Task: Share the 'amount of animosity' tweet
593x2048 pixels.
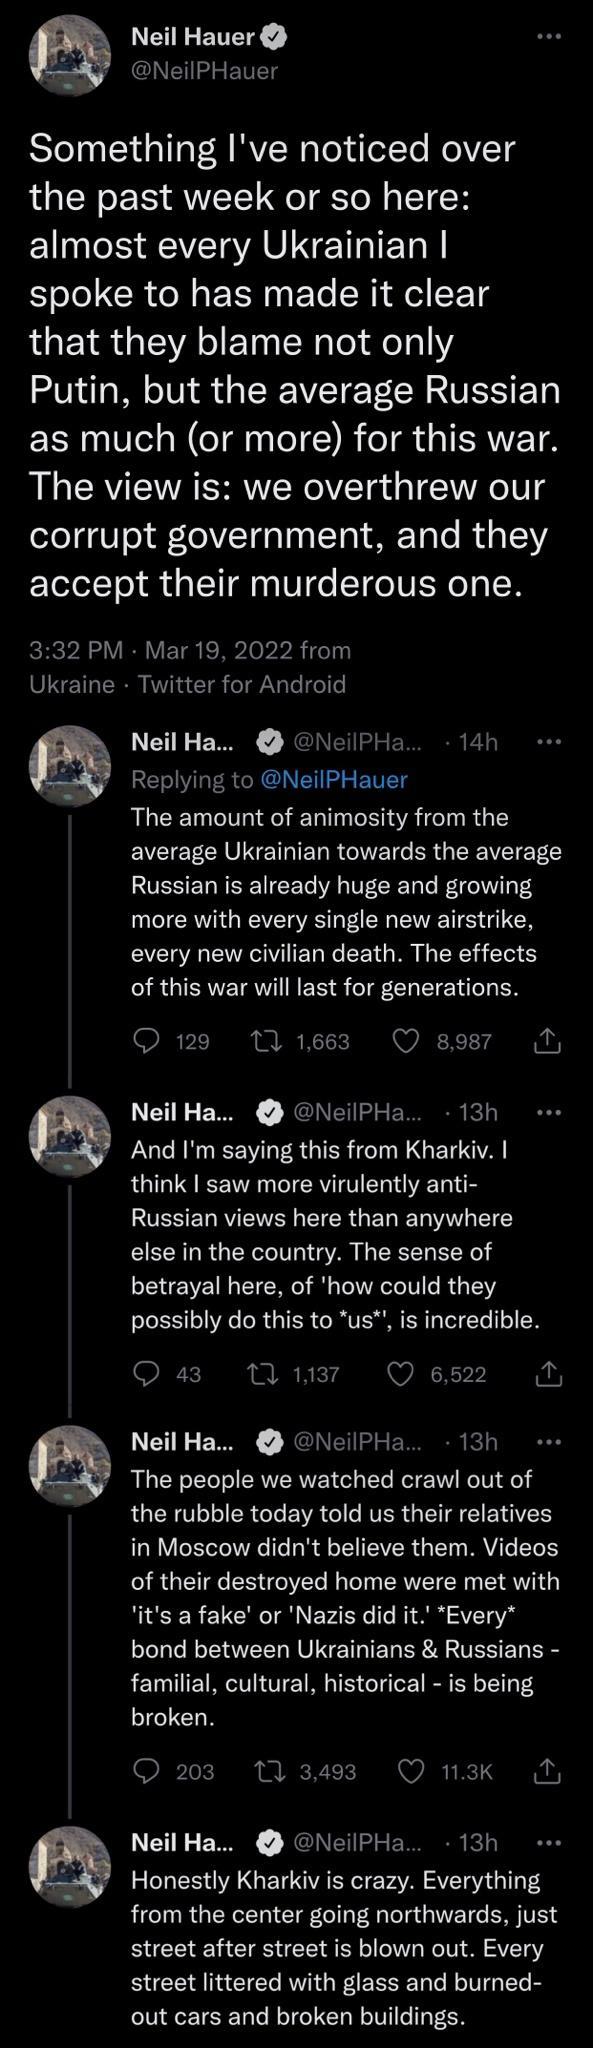Action: pos(548,1042)
